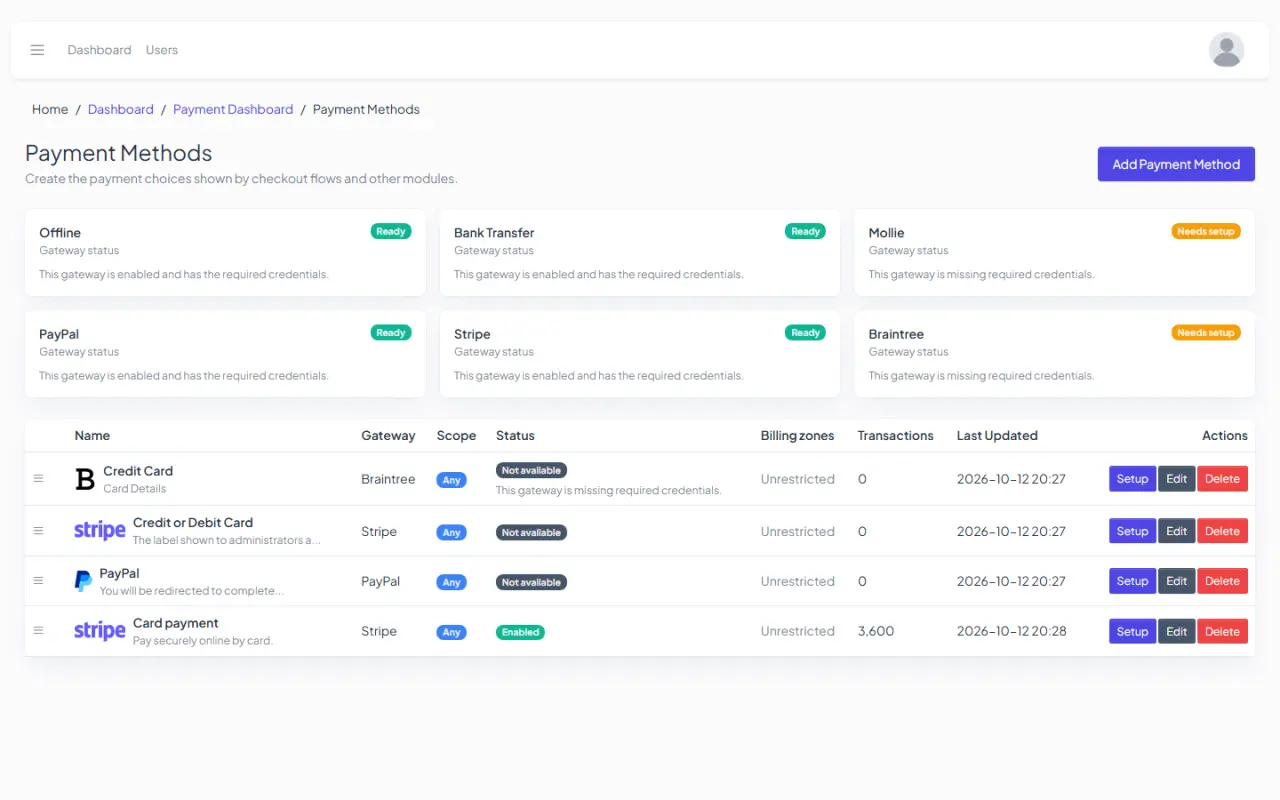Edit the PayPal payment method
The width and height of the screenshot is (1280, 800).
tap(1177, 581)
